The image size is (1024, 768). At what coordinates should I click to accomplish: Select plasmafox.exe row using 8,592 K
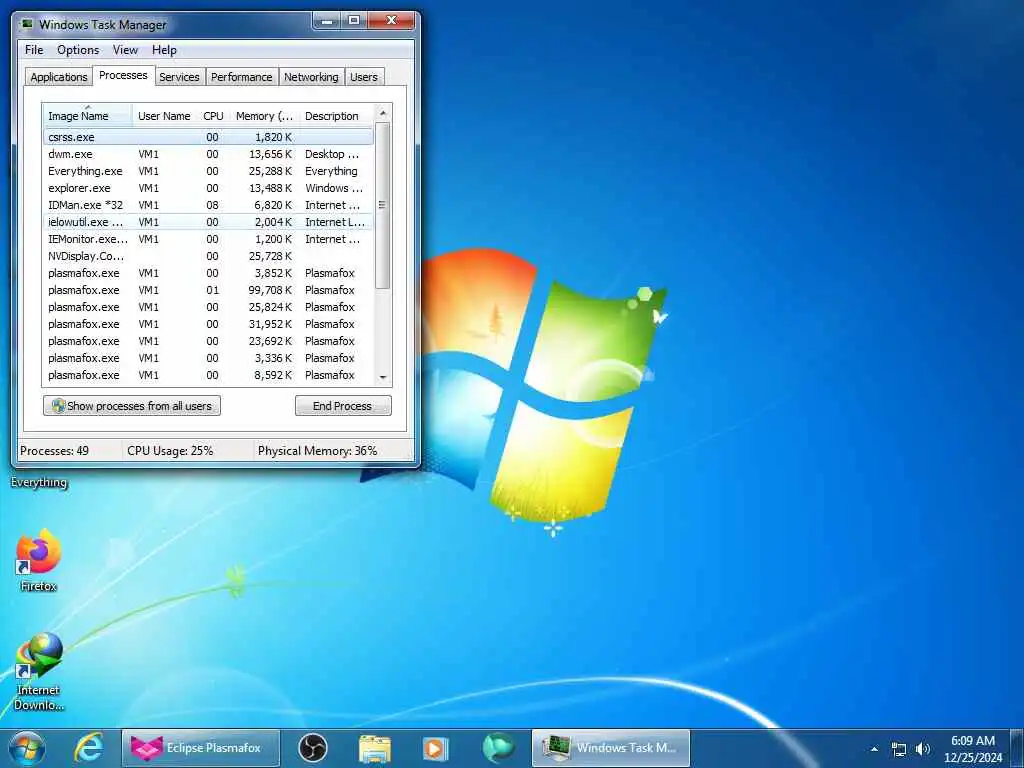pos(208,375)
